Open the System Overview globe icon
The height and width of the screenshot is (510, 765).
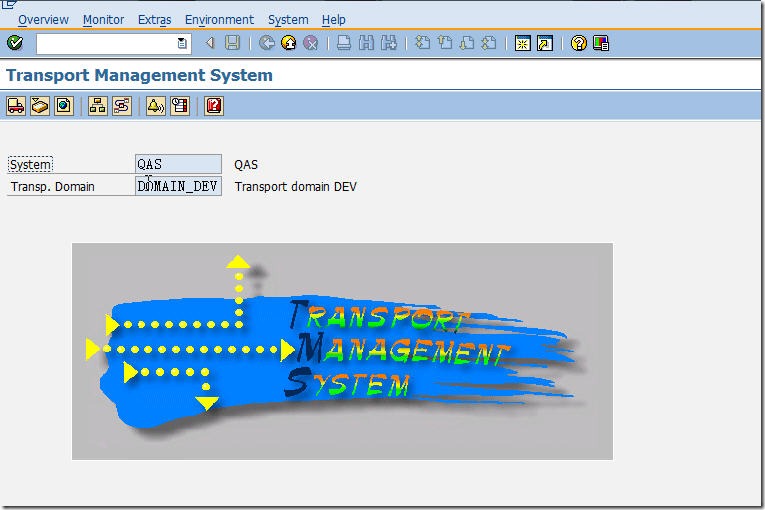[64, 106]
